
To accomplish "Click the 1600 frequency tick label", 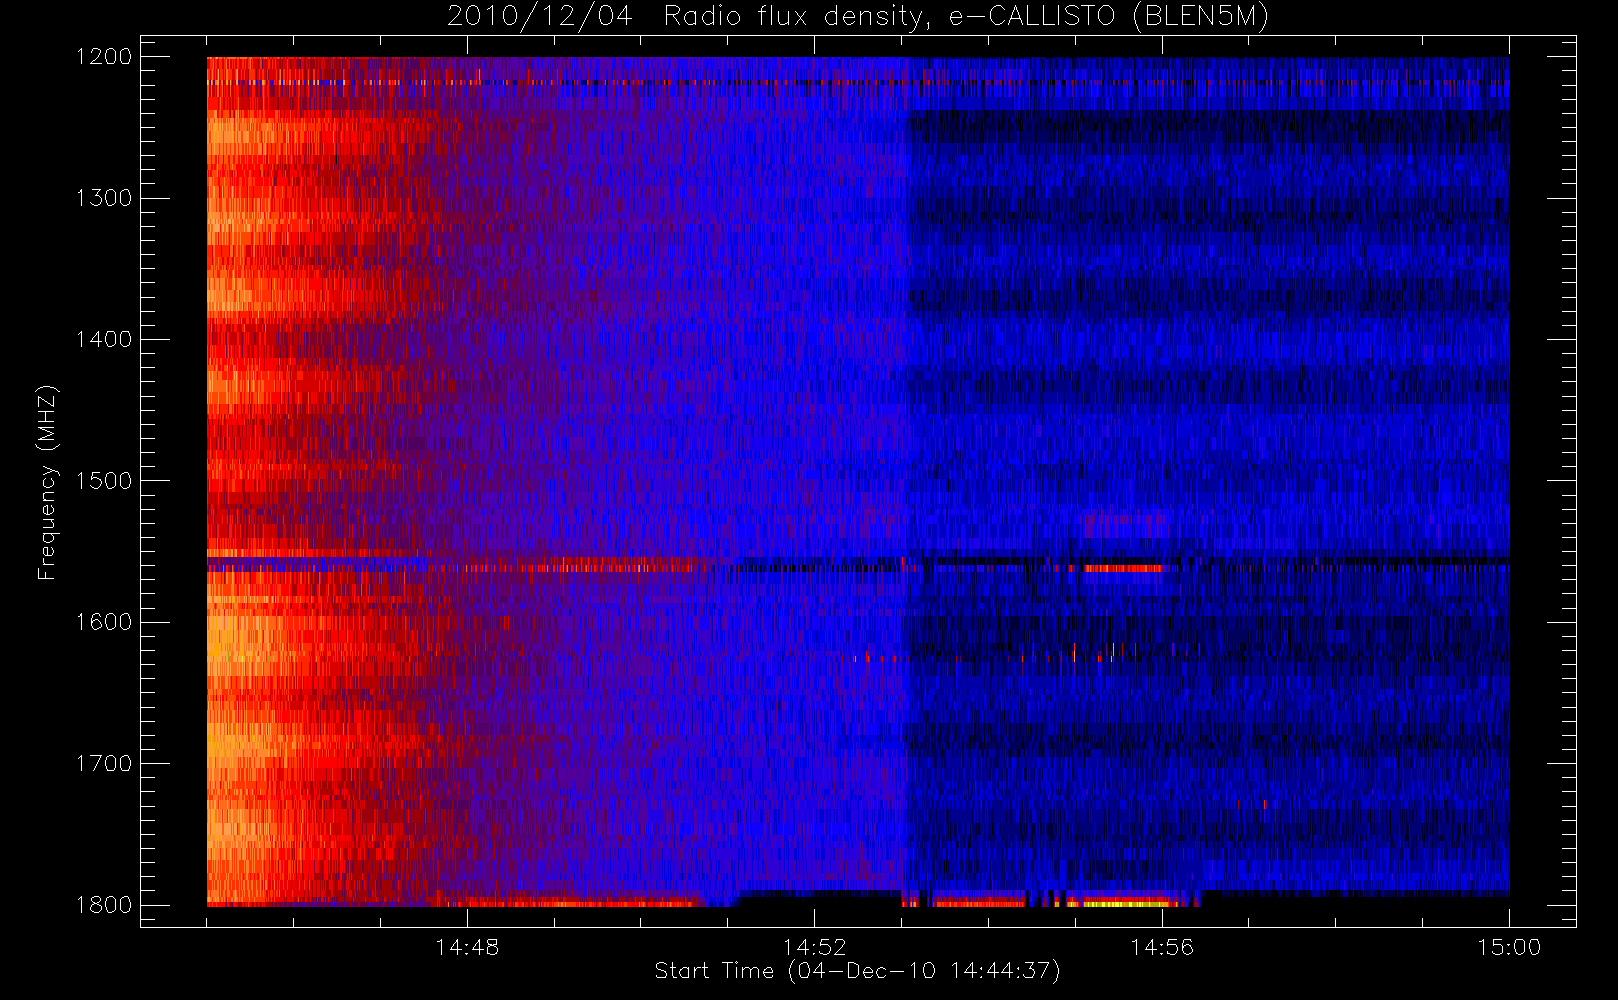I will [104, 622].
